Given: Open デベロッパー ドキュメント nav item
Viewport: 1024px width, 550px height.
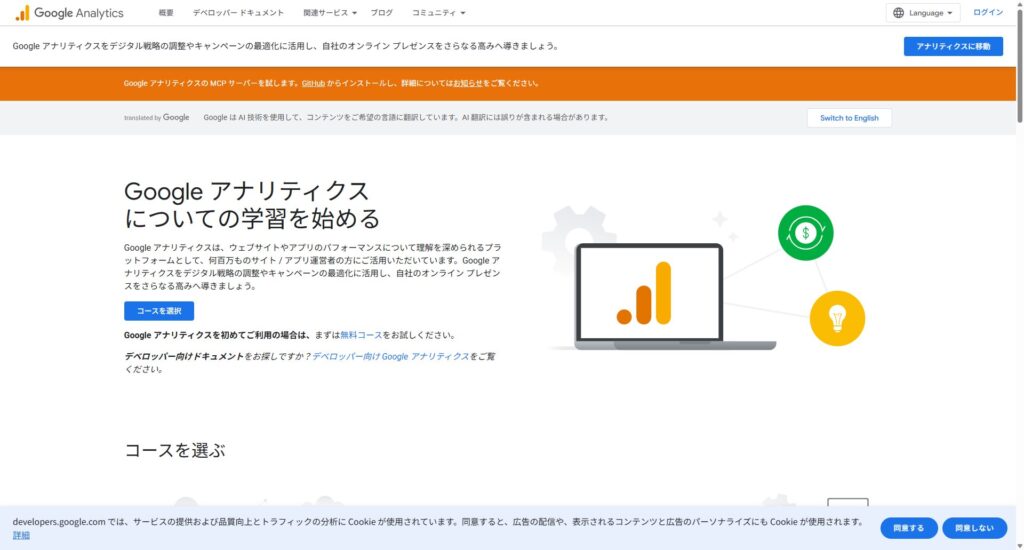Looking at the screenshot, I should click(x=238, y=13).
